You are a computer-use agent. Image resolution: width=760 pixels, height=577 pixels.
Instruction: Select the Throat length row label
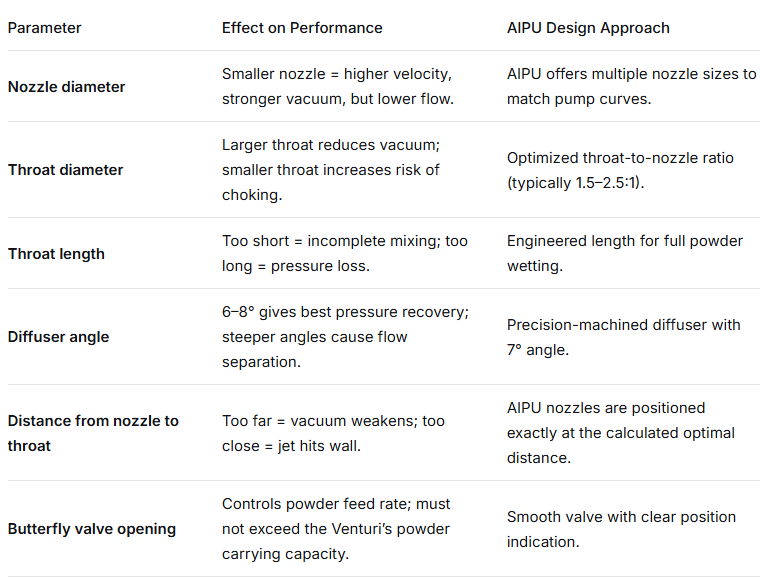point(56,254)
